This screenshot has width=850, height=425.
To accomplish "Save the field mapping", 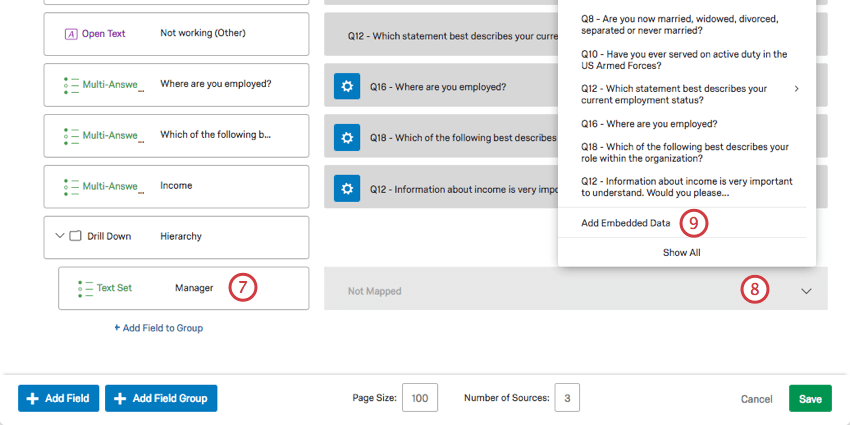I will click(x=810, y=398).
